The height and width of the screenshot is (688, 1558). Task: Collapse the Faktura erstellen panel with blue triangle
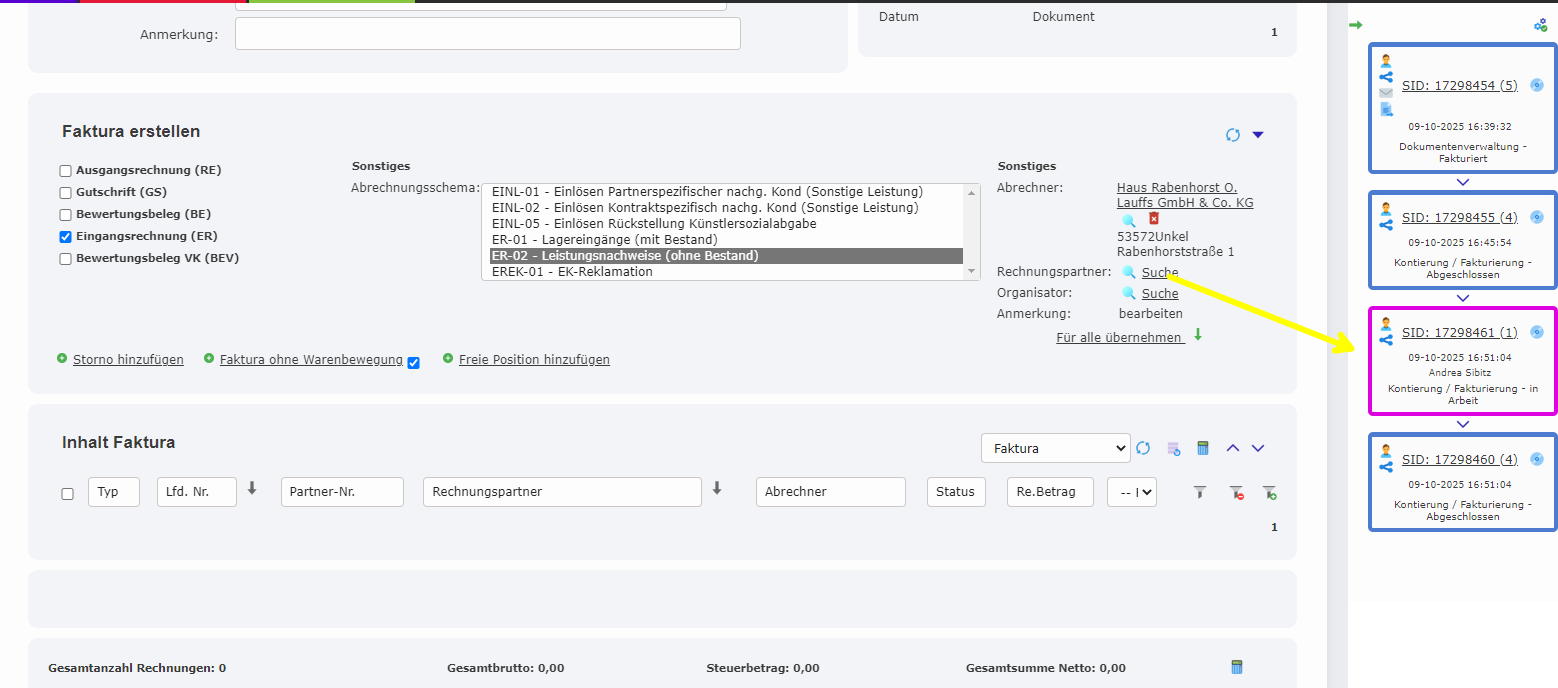tap(1258, 135)
